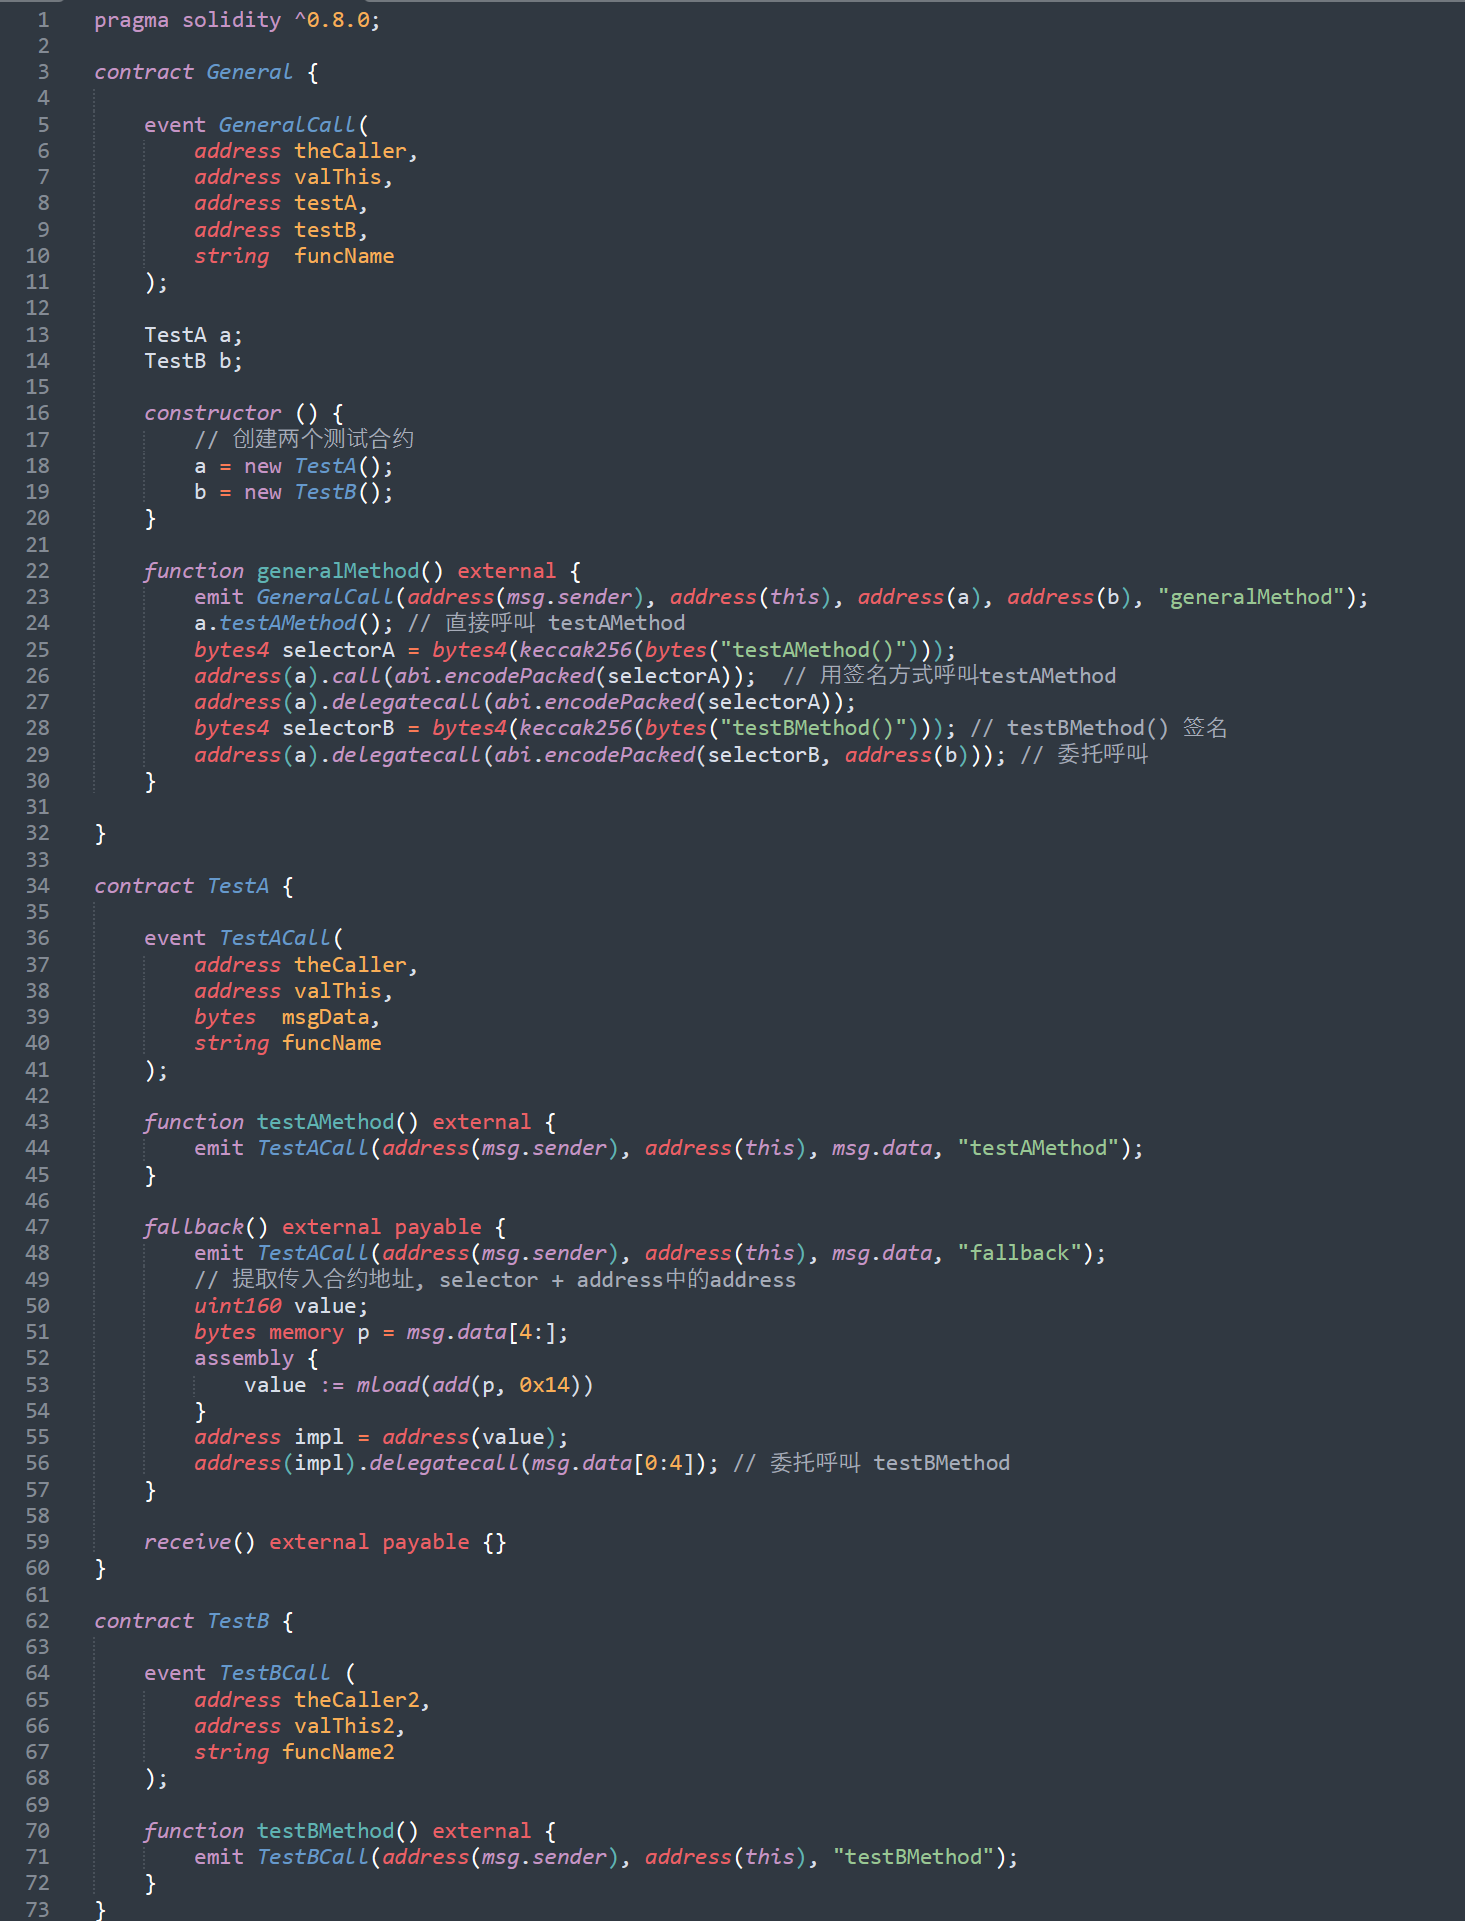Click 'funcName' parameter on line 40
1465x1921 pixels.
tap(332, 1043)
